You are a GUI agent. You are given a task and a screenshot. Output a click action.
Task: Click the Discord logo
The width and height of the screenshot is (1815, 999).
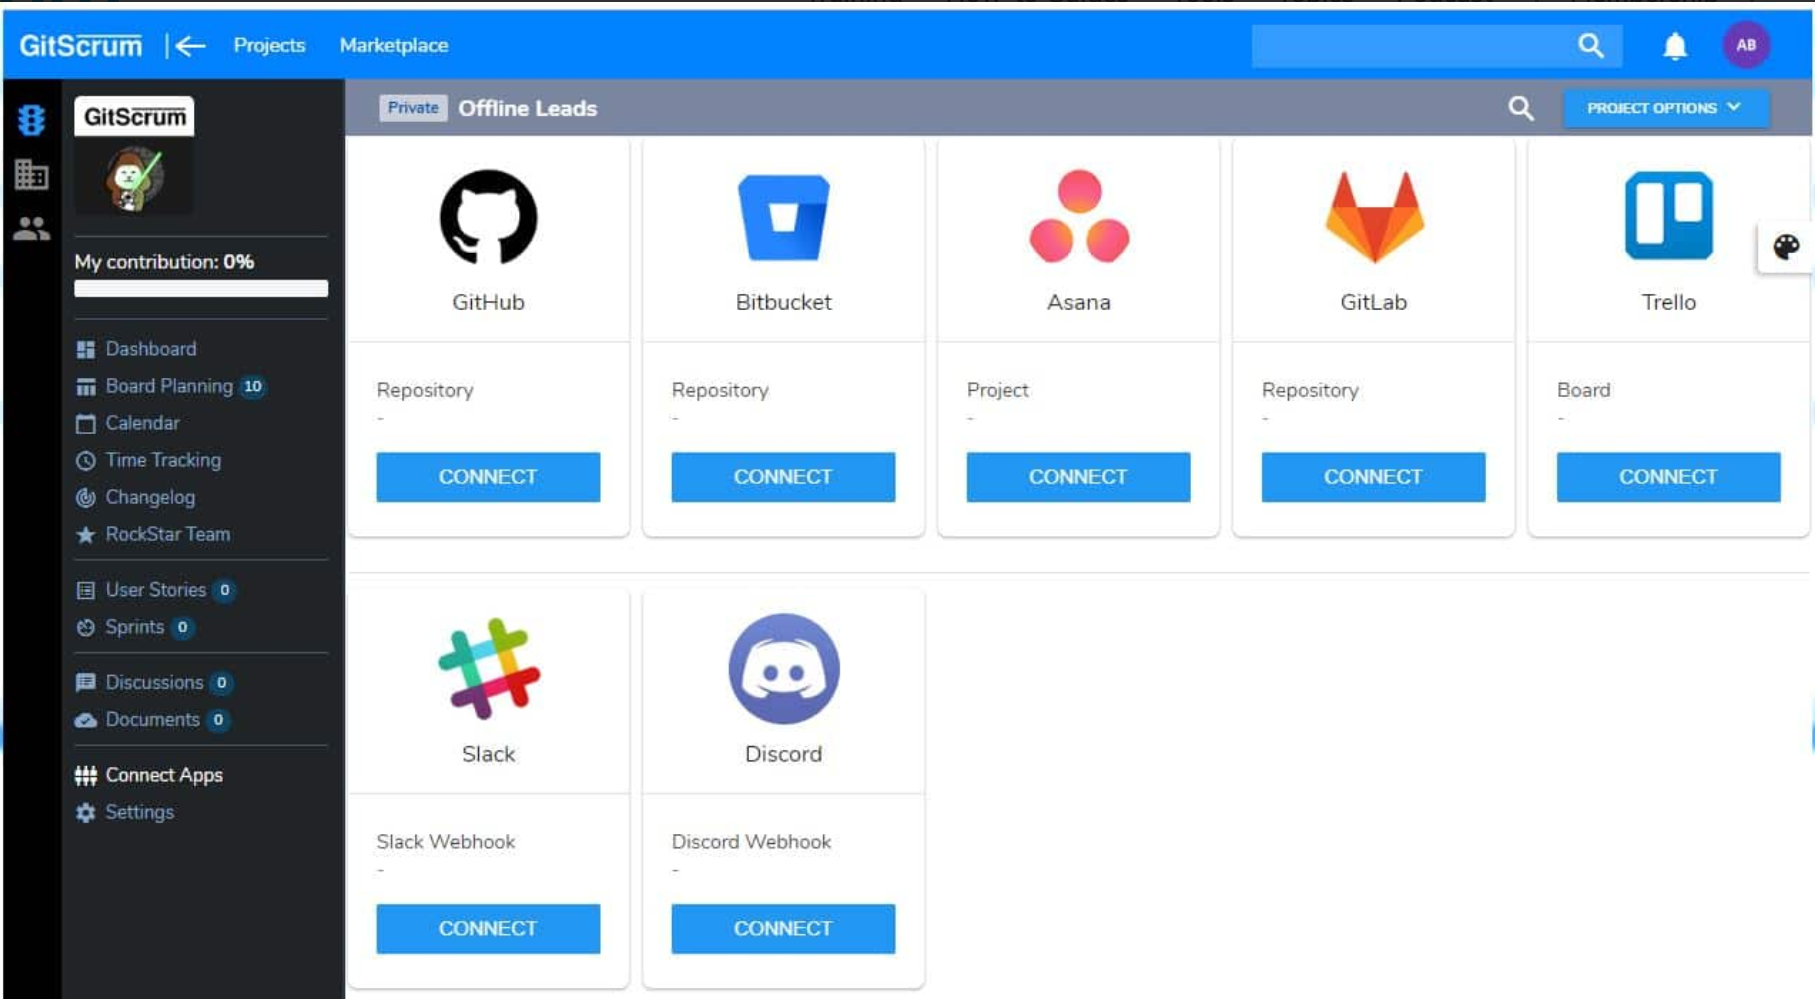point(784,669)
